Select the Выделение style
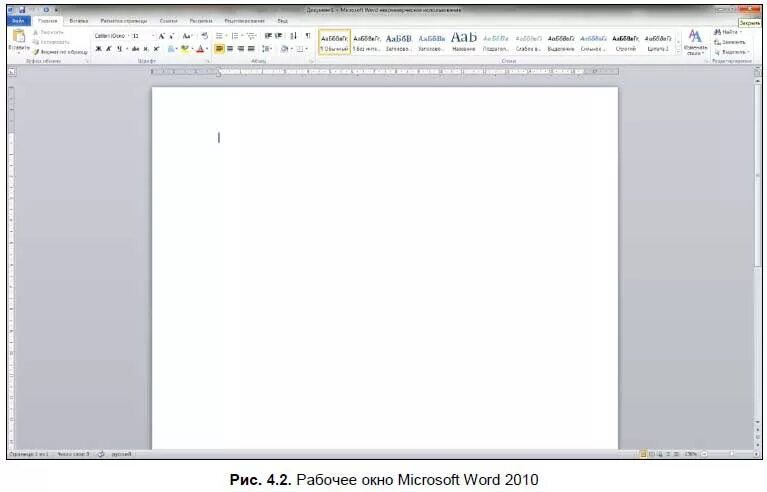767x492 pixels. click(561, 42)
